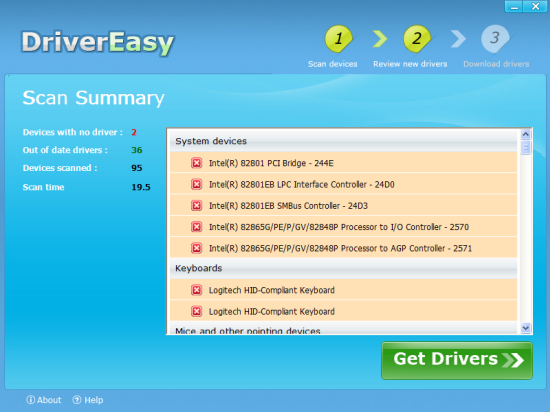Select Intel(R) 82801EB LPC Interface Controller text
Viewport: 550px width, 412px height.
302,185
